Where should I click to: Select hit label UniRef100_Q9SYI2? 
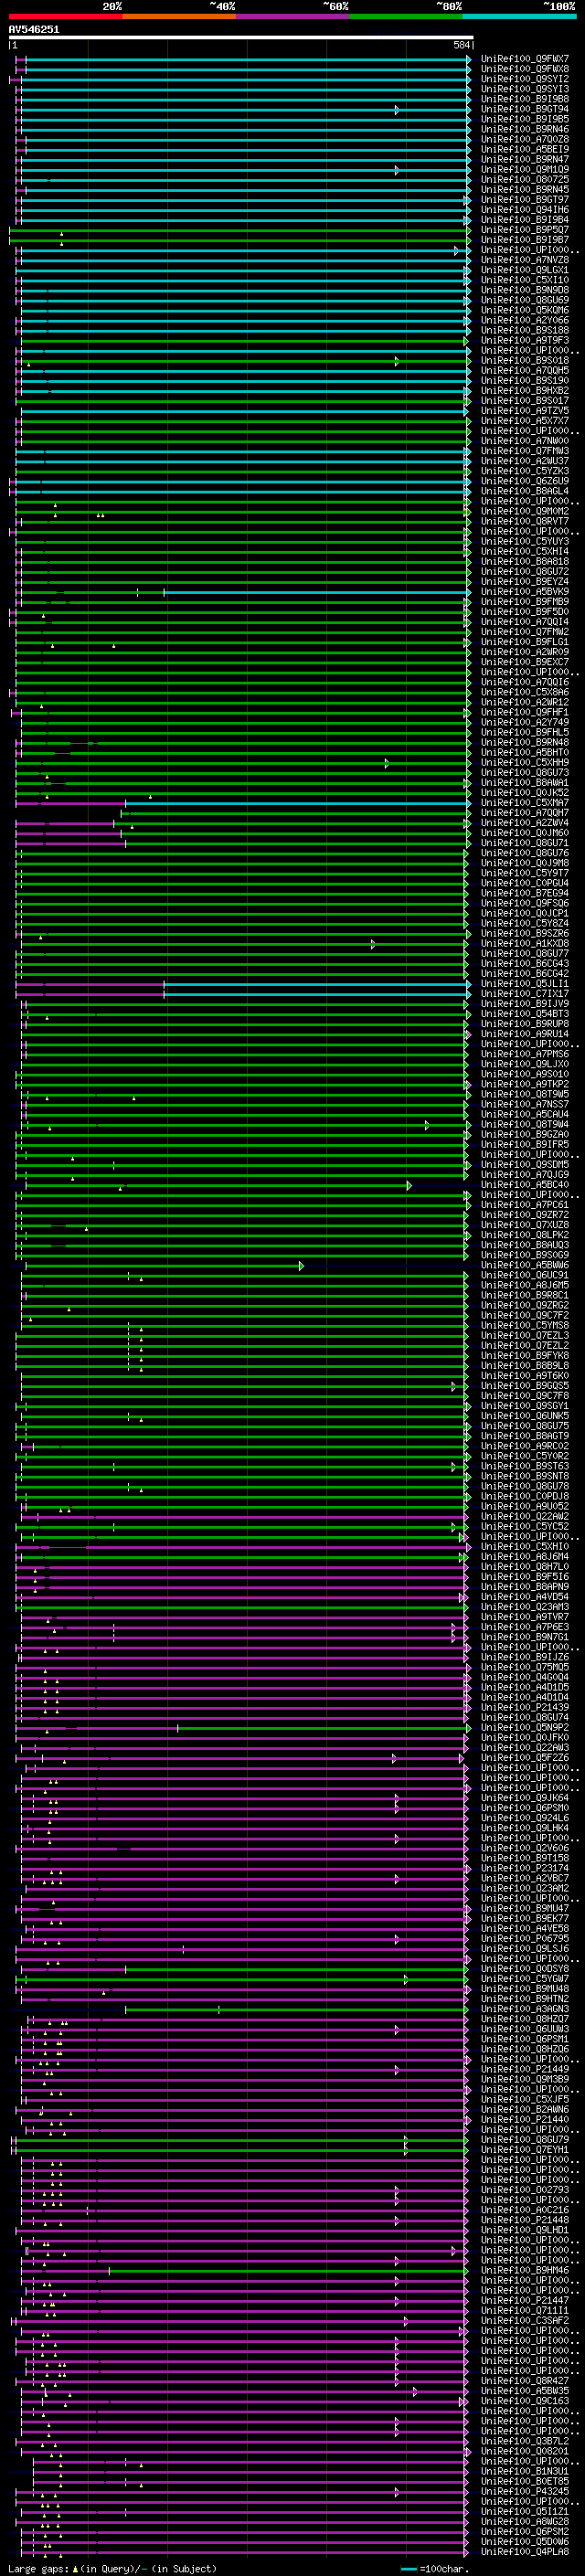tap(525, 79)
